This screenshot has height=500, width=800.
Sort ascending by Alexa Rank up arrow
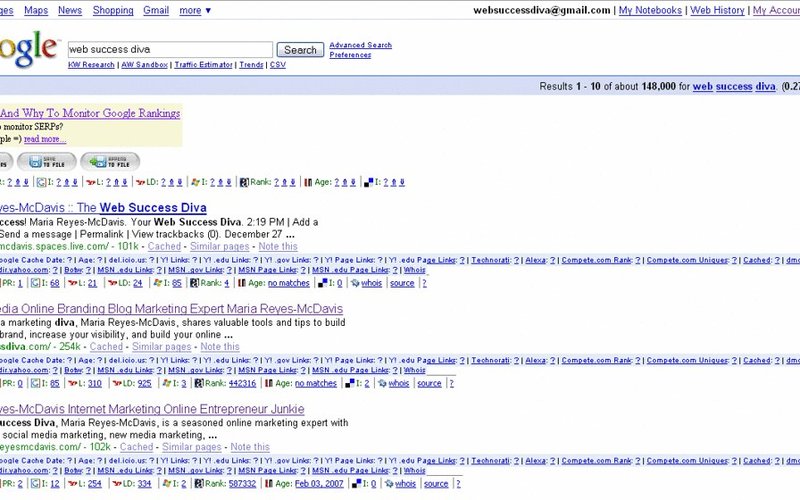click(x=285, y=182)
